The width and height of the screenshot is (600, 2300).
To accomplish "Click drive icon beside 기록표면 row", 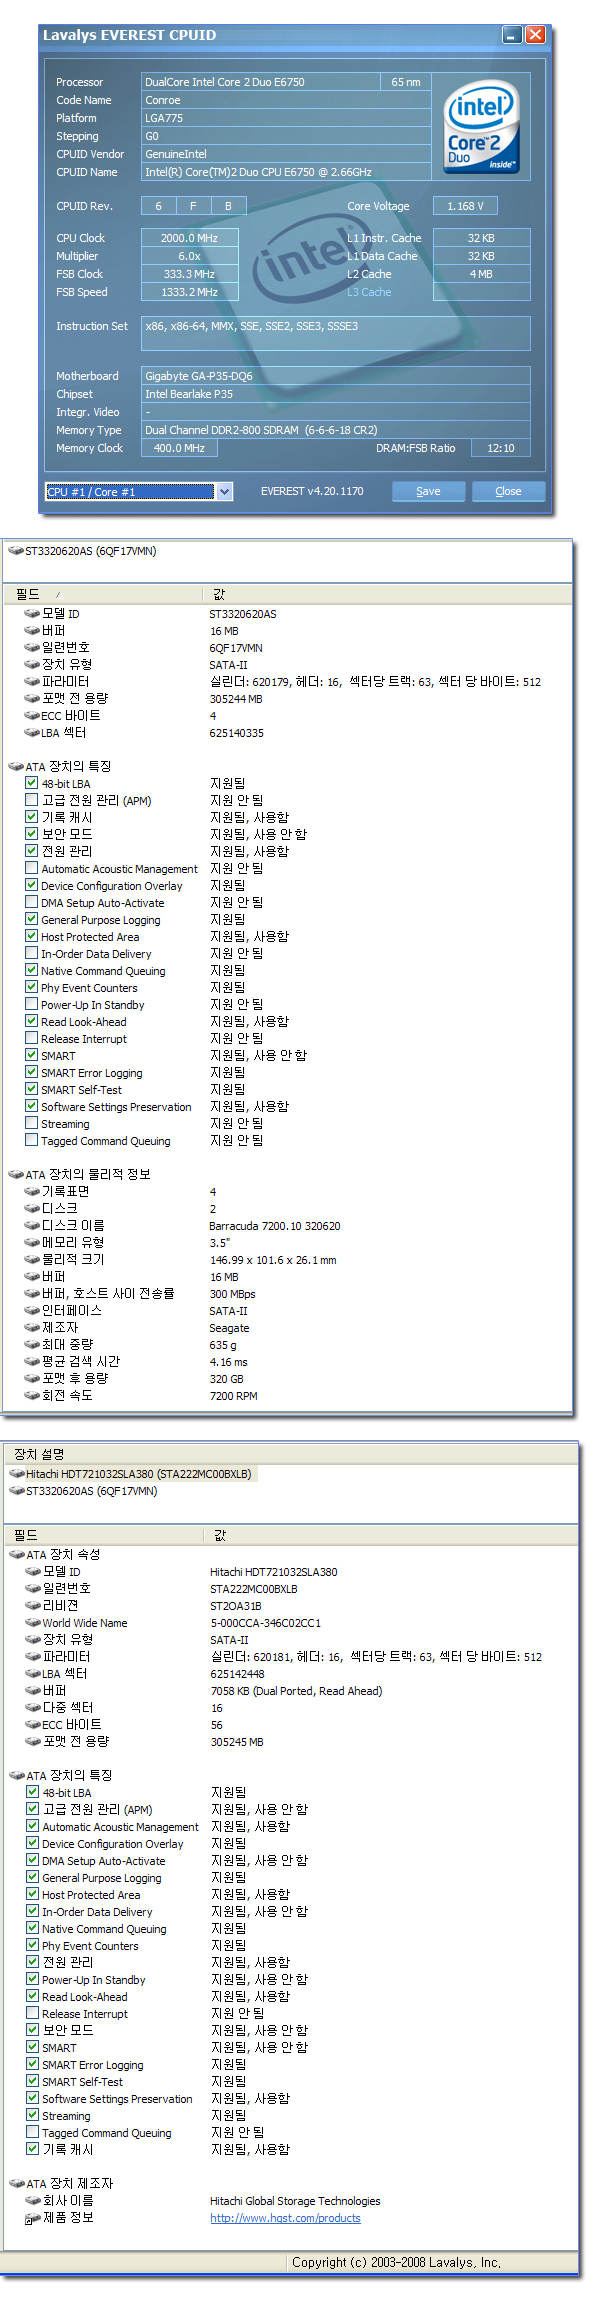I will point(32,1192).
